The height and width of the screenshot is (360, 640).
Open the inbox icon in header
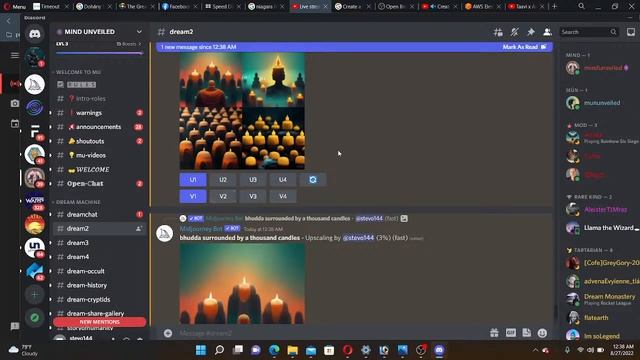point(631,32)
